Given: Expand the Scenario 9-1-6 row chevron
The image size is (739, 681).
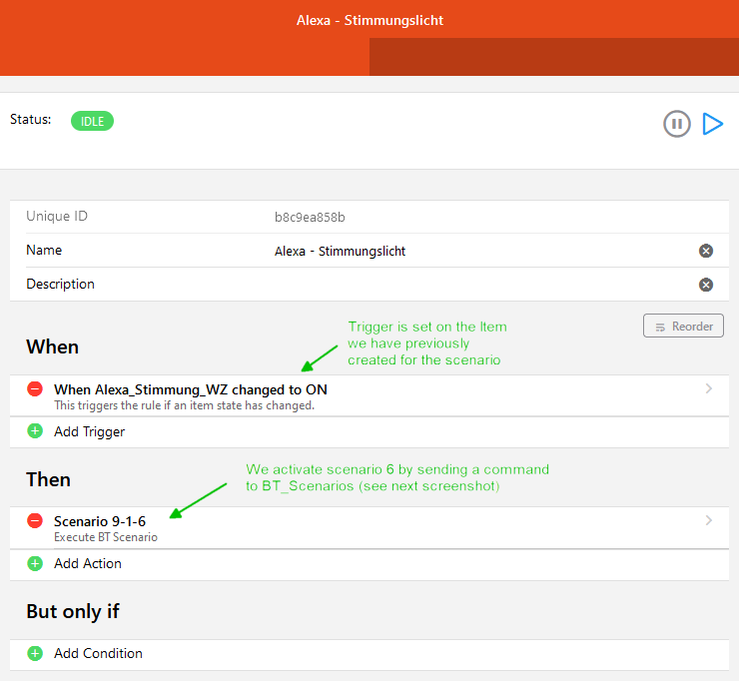Looking at the screenshot, I should tap(708, 520).
